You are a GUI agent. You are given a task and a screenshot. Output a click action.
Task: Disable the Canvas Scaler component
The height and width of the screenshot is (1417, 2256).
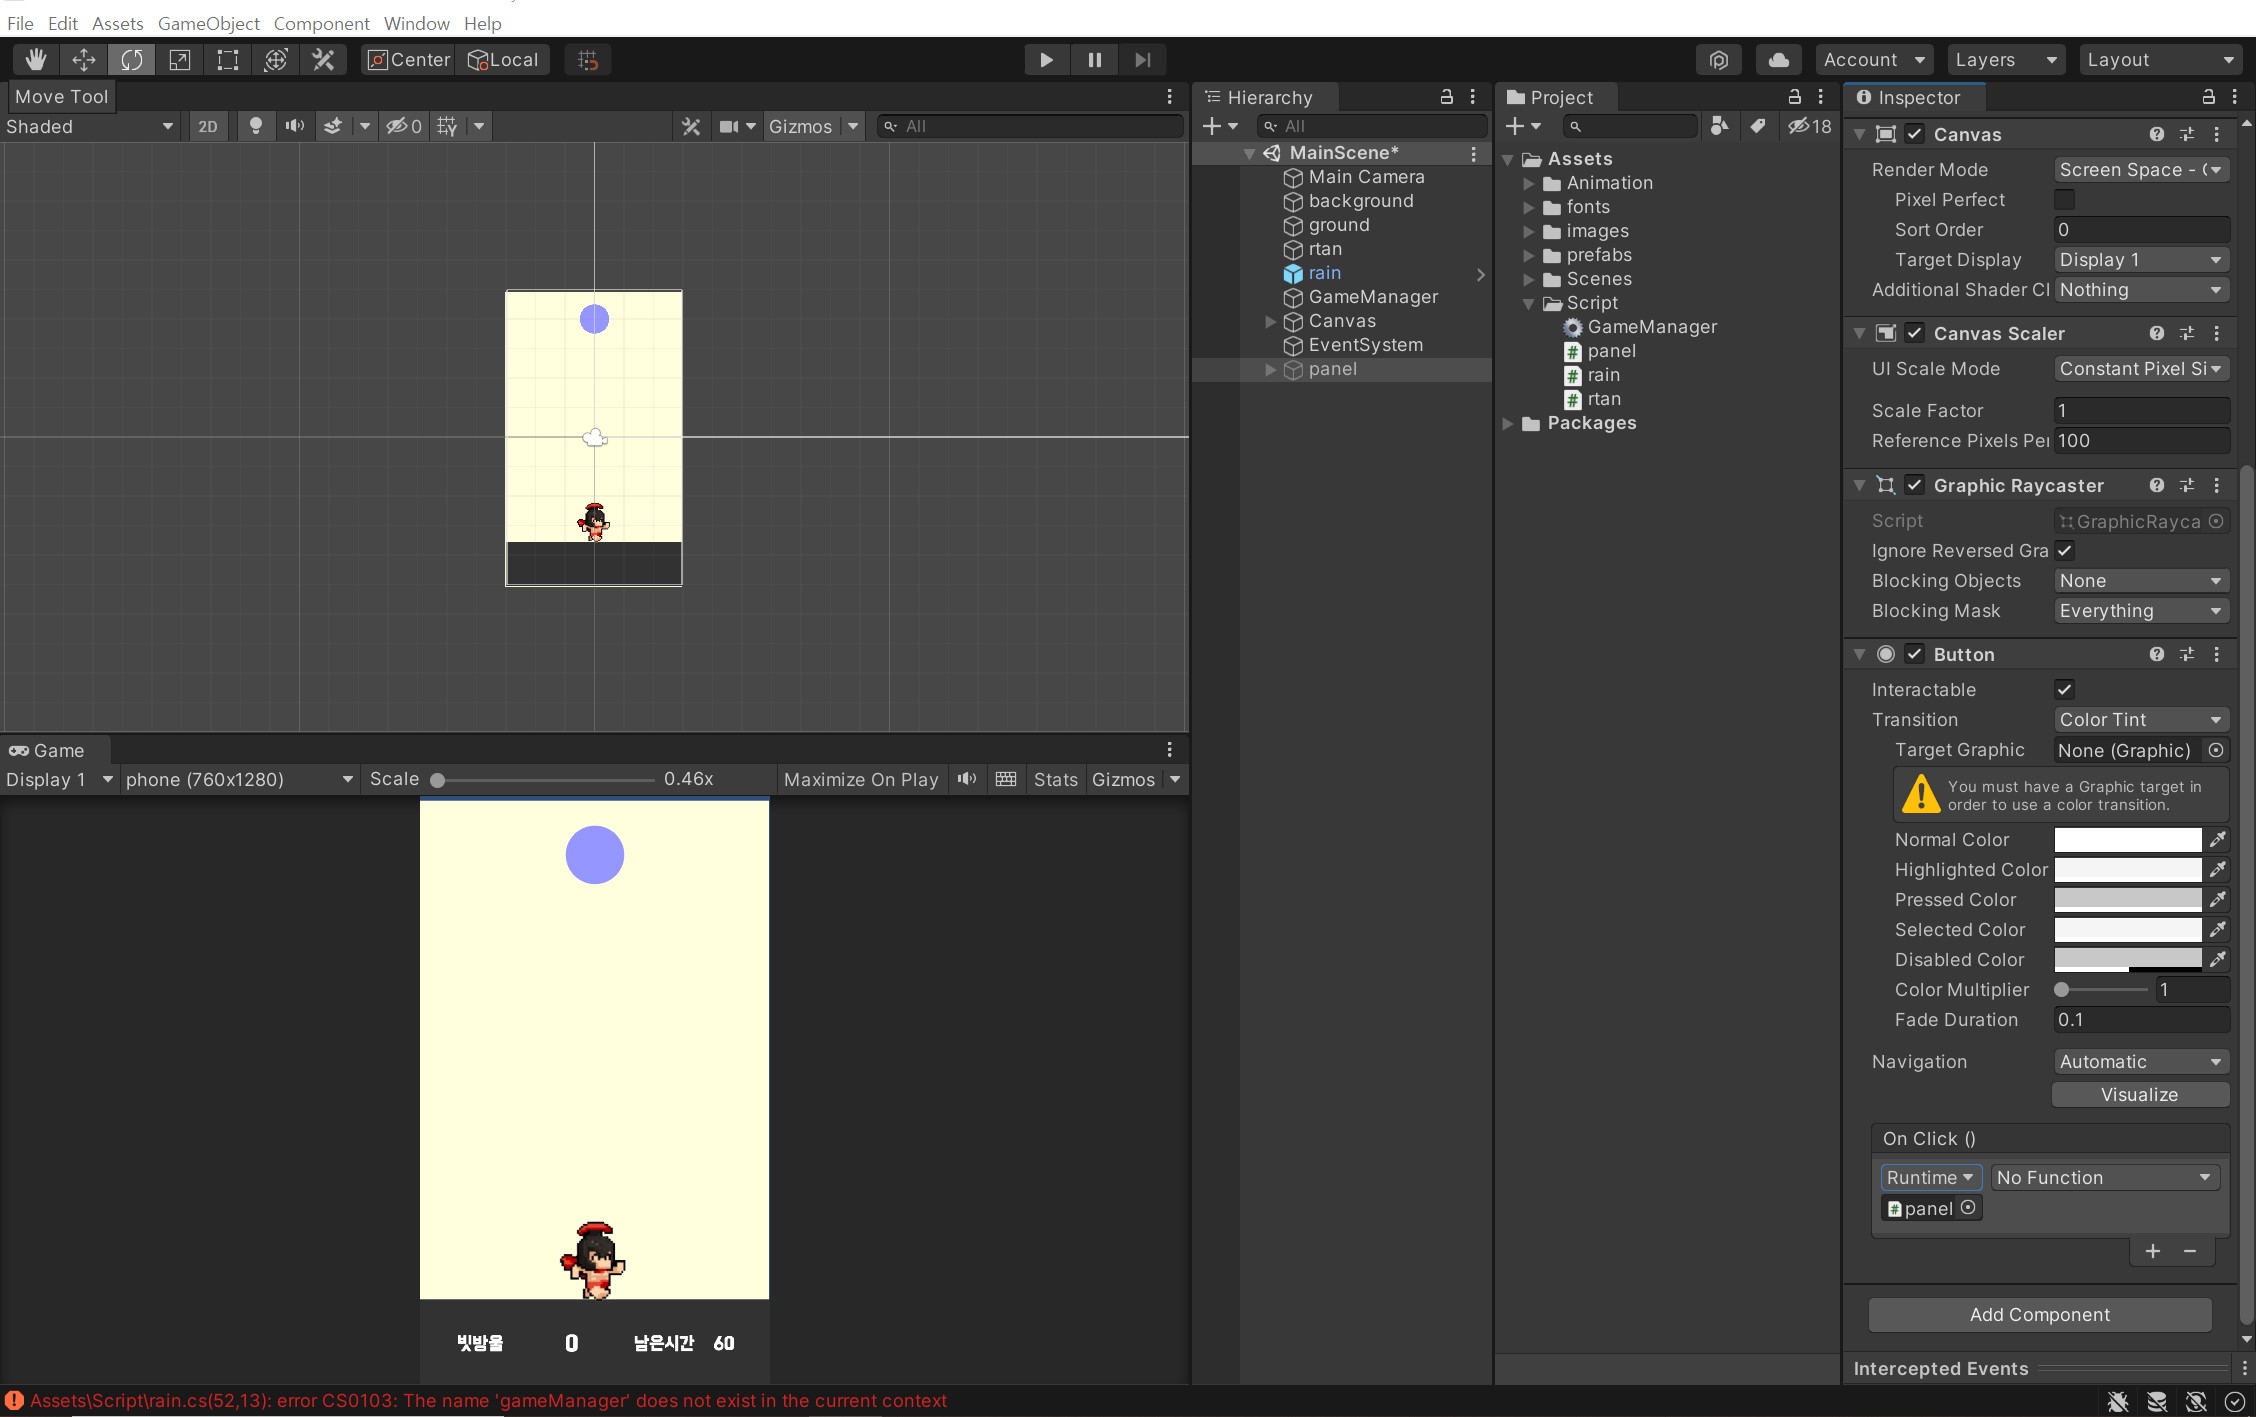click(1914, 333)
